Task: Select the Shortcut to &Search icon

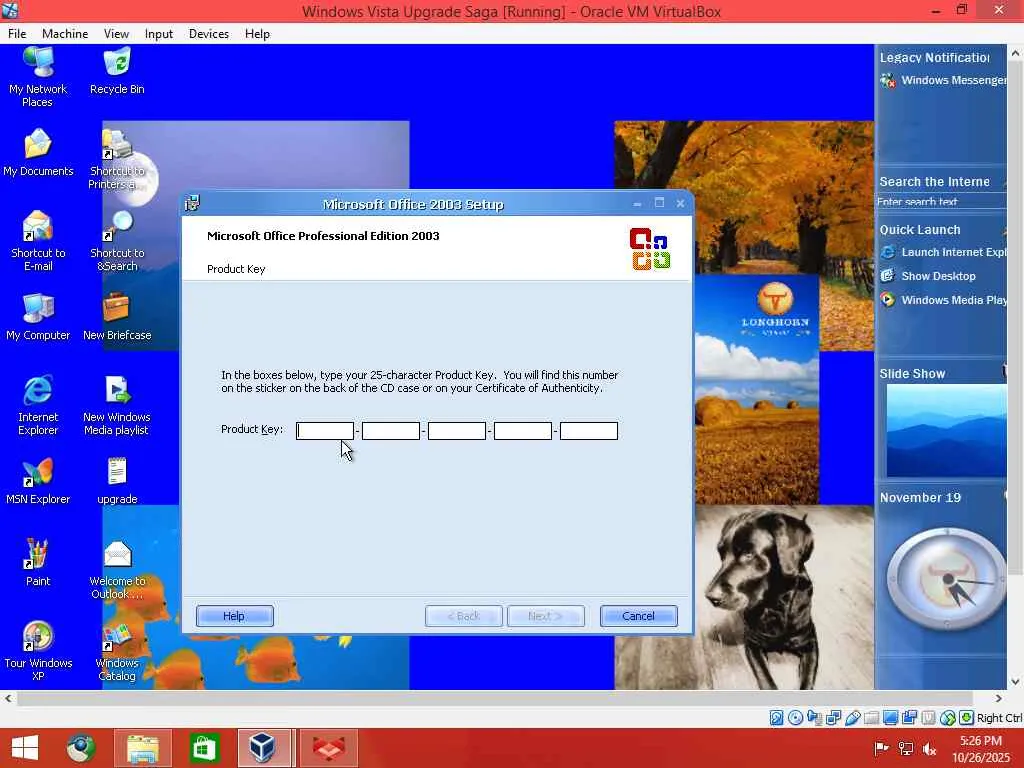Action: point(117,241)
